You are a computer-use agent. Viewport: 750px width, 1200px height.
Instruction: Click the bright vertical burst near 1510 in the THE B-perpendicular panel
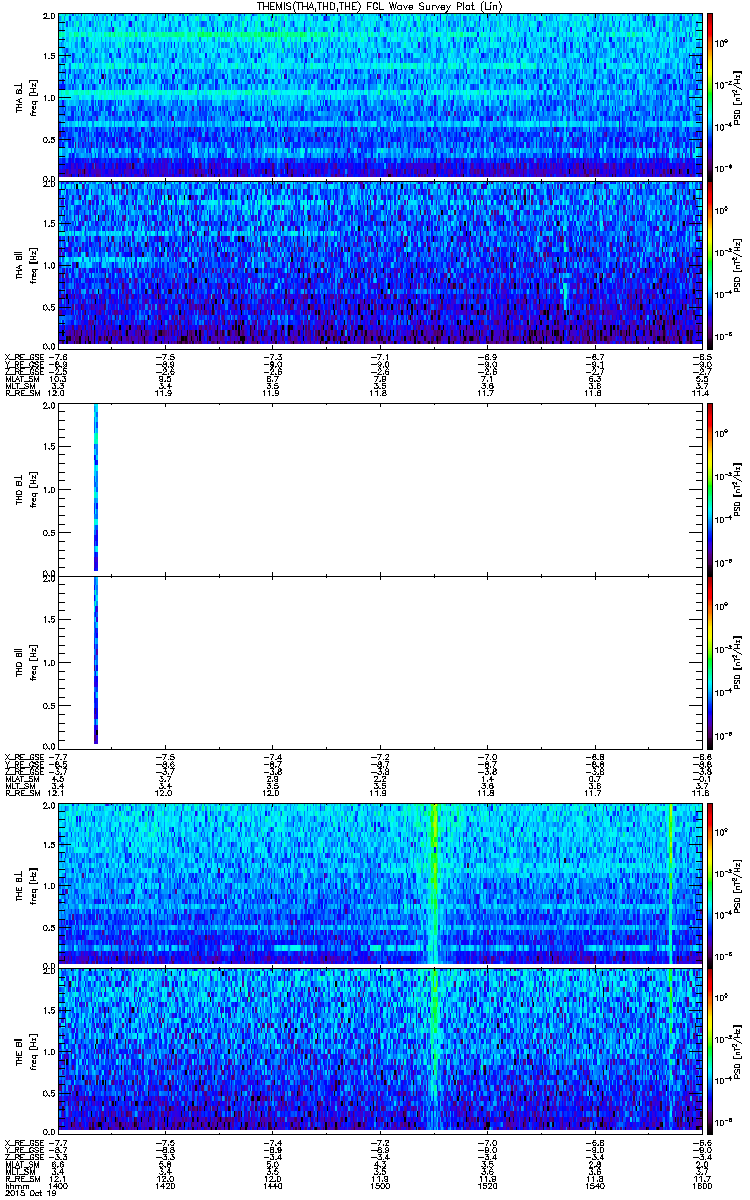435,883
